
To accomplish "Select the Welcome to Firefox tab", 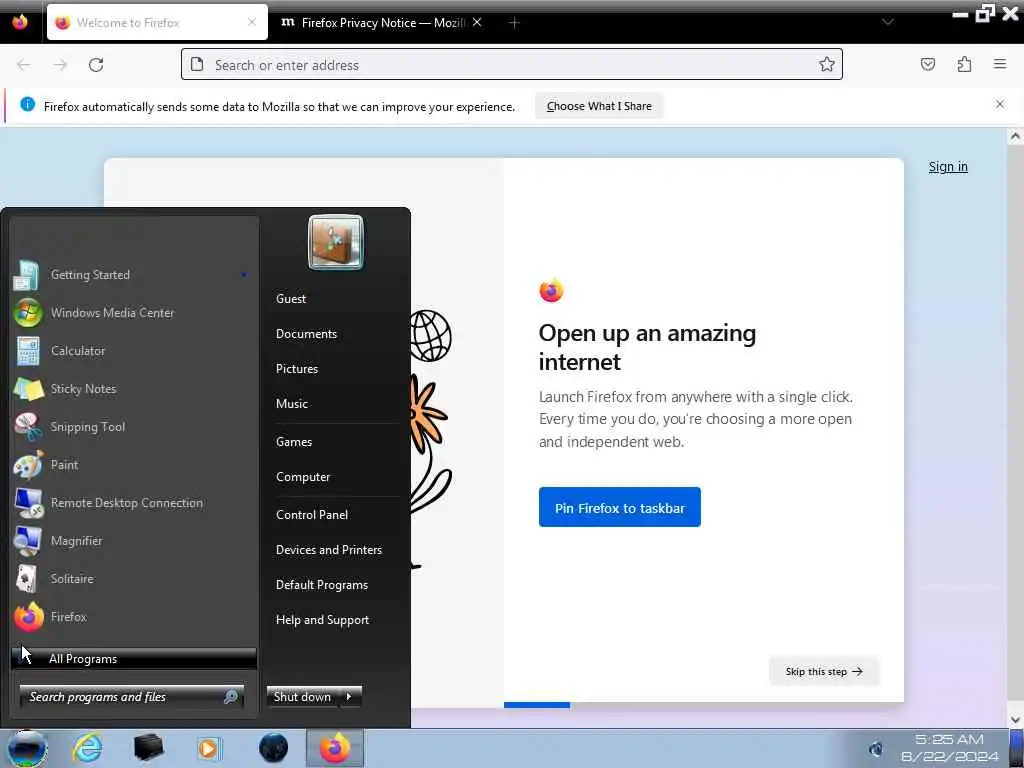I will [x=157, y=22].
